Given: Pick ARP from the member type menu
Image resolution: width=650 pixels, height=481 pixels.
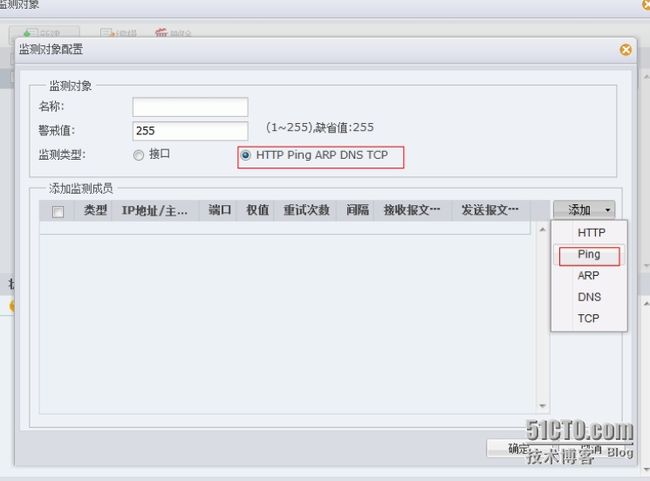Looking at the screenshot, I should click(x=589, y=276).
